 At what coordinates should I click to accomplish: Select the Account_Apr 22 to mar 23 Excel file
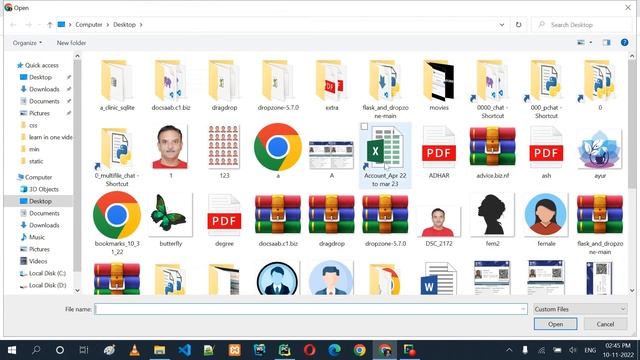tap(385, 156)
